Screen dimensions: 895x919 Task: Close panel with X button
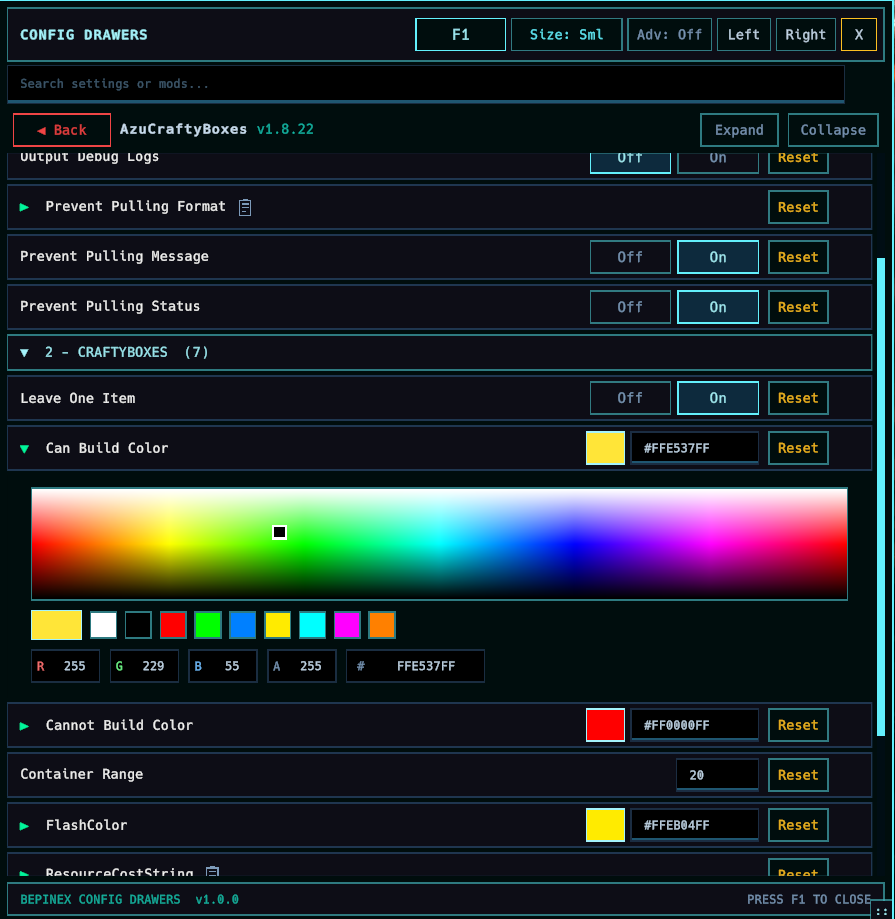point(859,35)
